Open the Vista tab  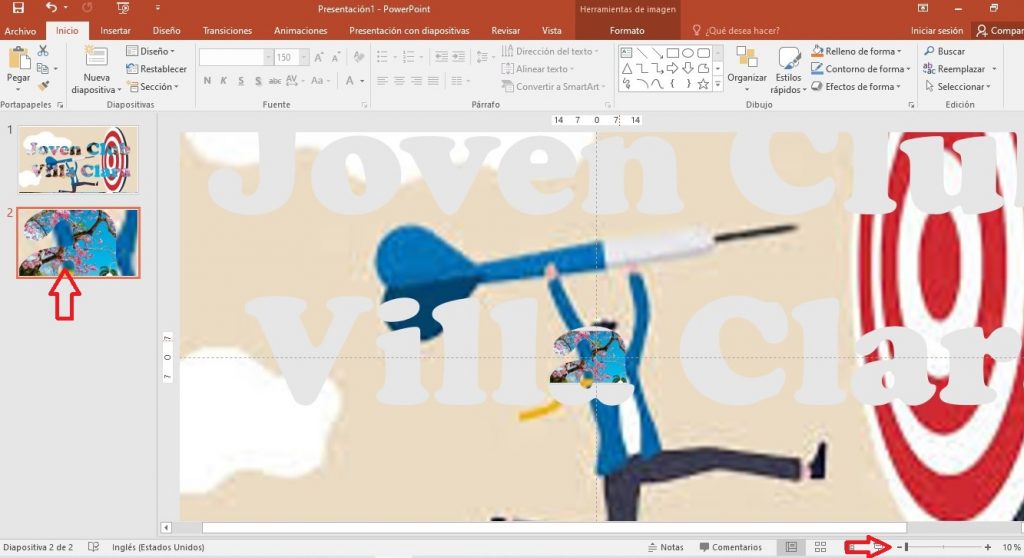(551, 31)
